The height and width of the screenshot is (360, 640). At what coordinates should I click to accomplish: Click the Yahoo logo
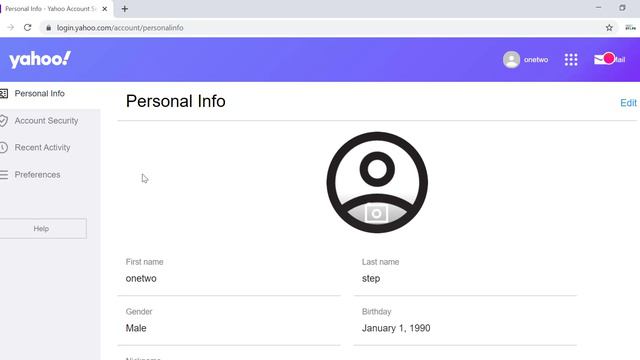coord(40,60)
